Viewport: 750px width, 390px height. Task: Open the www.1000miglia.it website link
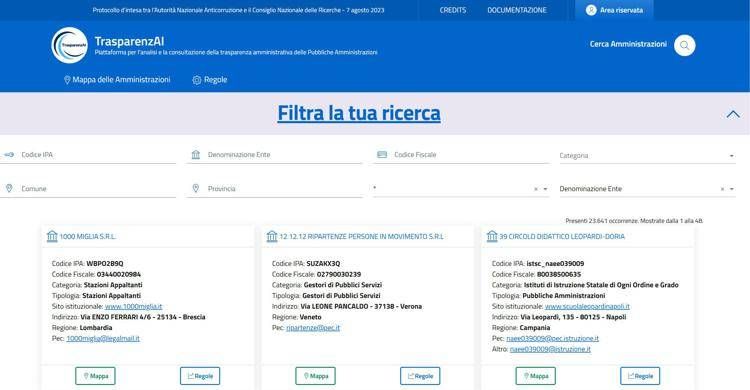coord(133,306)
